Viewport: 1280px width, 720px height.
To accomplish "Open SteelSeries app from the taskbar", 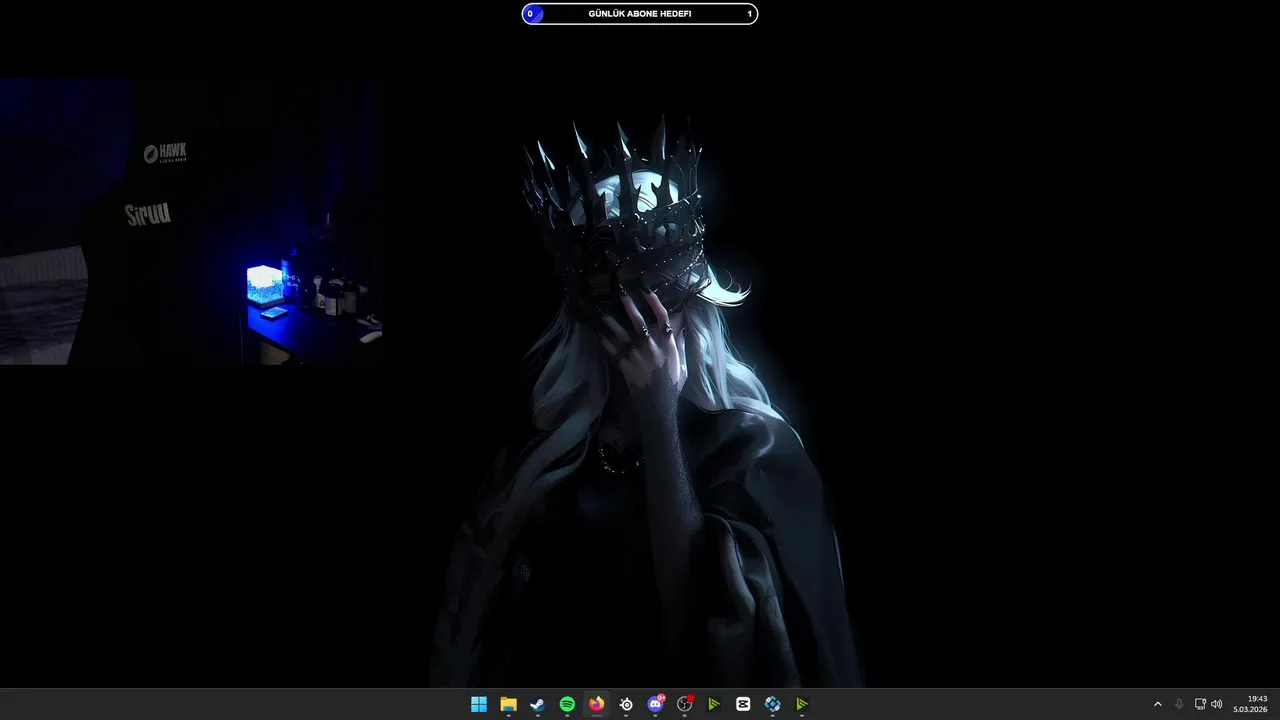I will click(626, 704).
